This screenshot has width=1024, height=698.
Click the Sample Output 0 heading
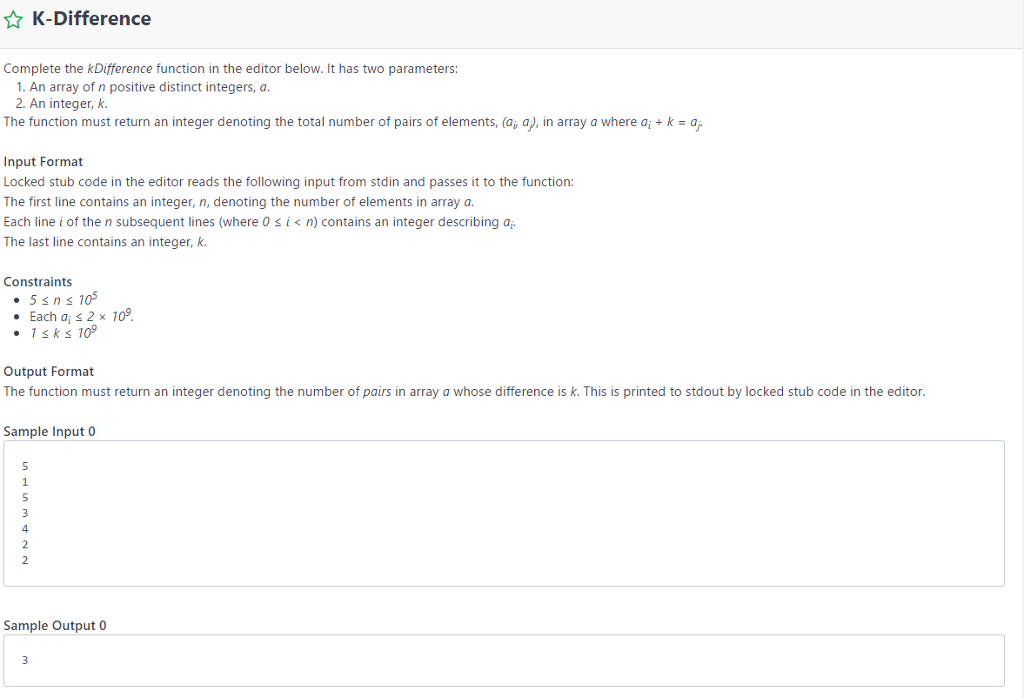[55, 626]
